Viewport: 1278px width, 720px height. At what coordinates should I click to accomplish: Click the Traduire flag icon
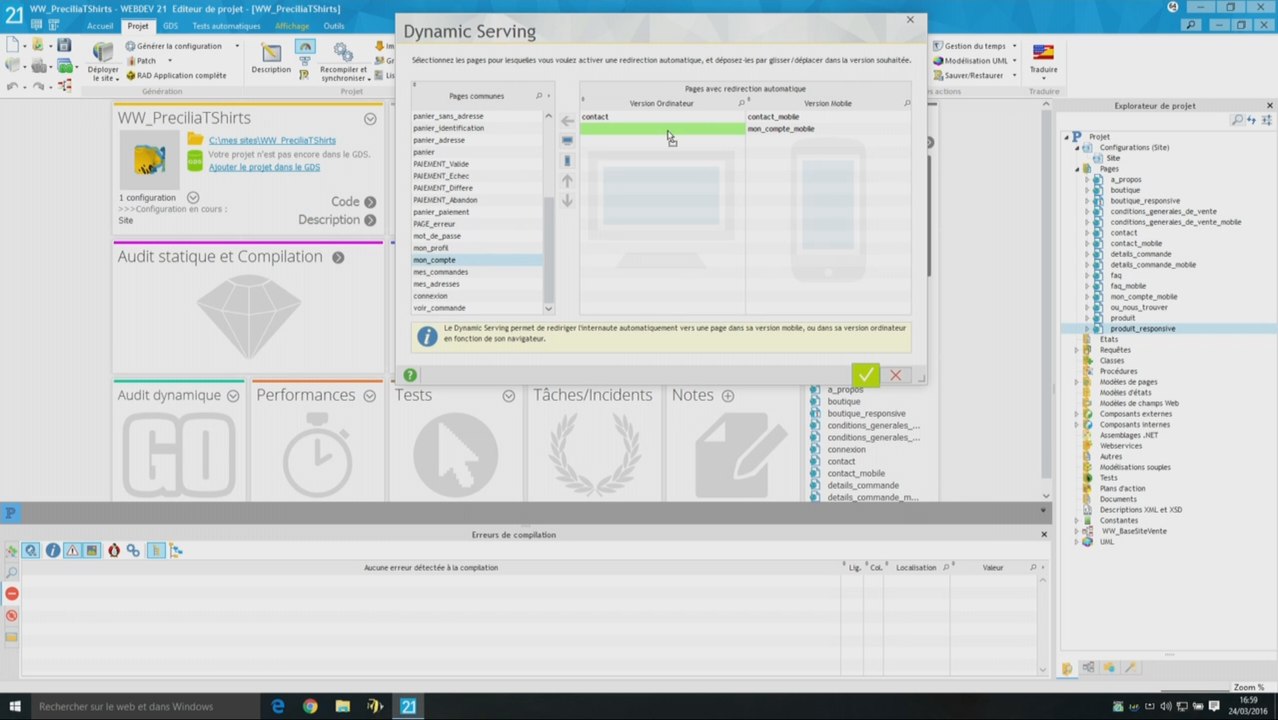1043,52
